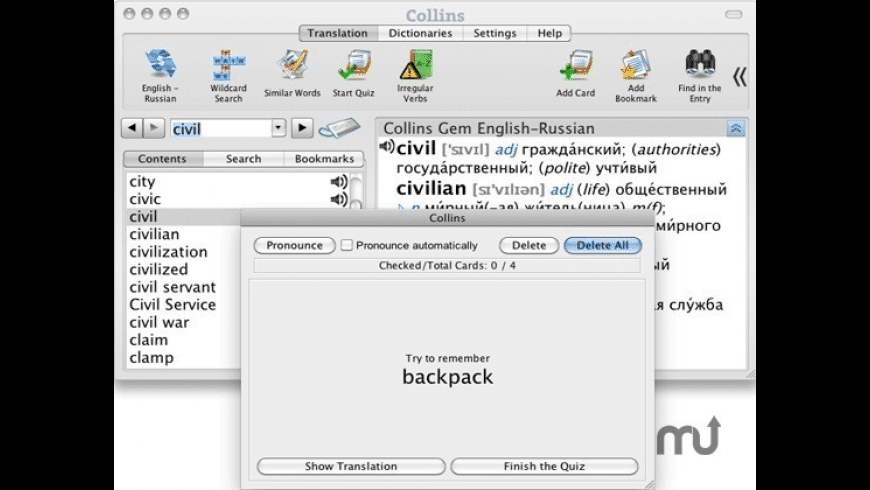Click the quiz word backpack
This screenshot has width=870, height=490.
pos(447,377)
